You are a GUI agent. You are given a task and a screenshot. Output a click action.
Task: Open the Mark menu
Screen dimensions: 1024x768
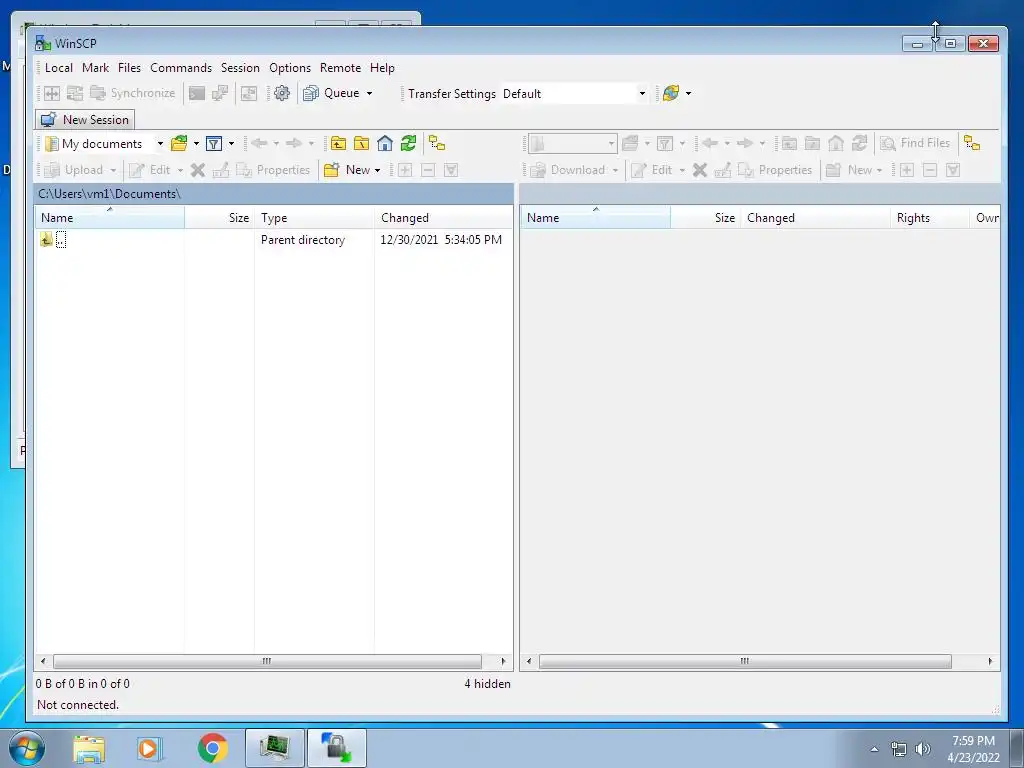coord(95,68)
